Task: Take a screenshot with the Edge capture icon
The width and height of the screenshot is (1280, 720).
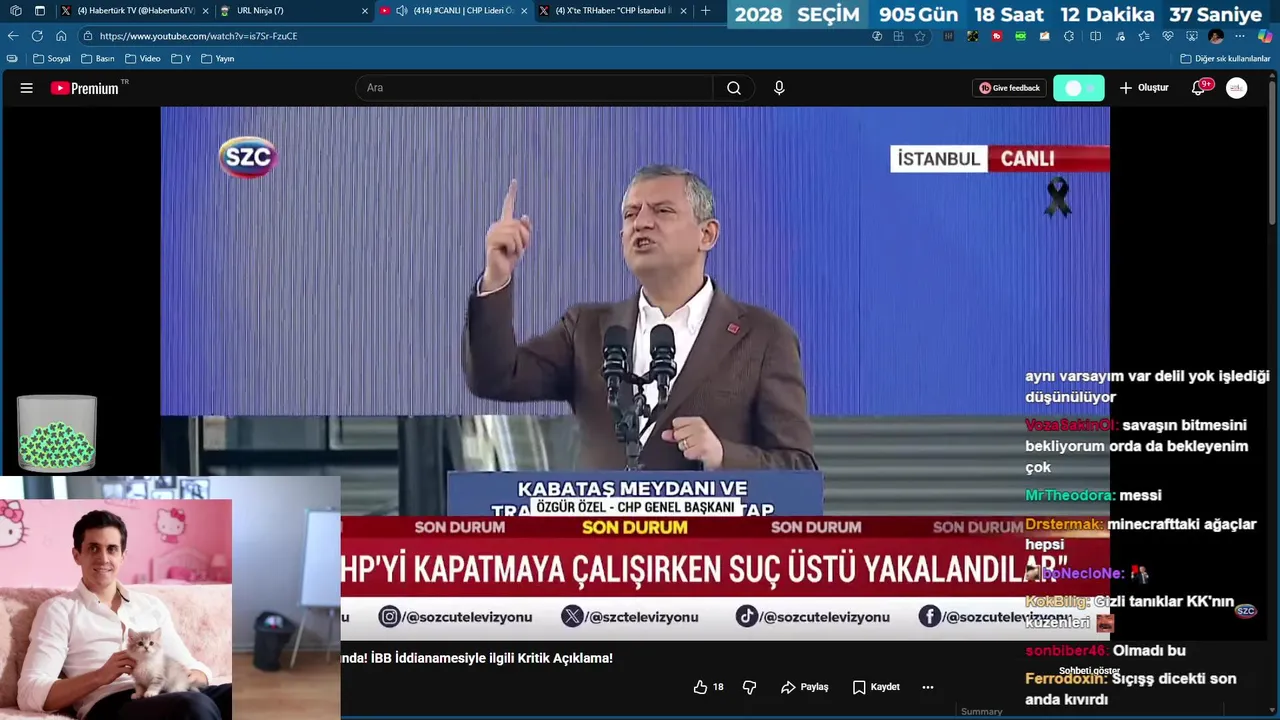Action: pos(1192,36)
